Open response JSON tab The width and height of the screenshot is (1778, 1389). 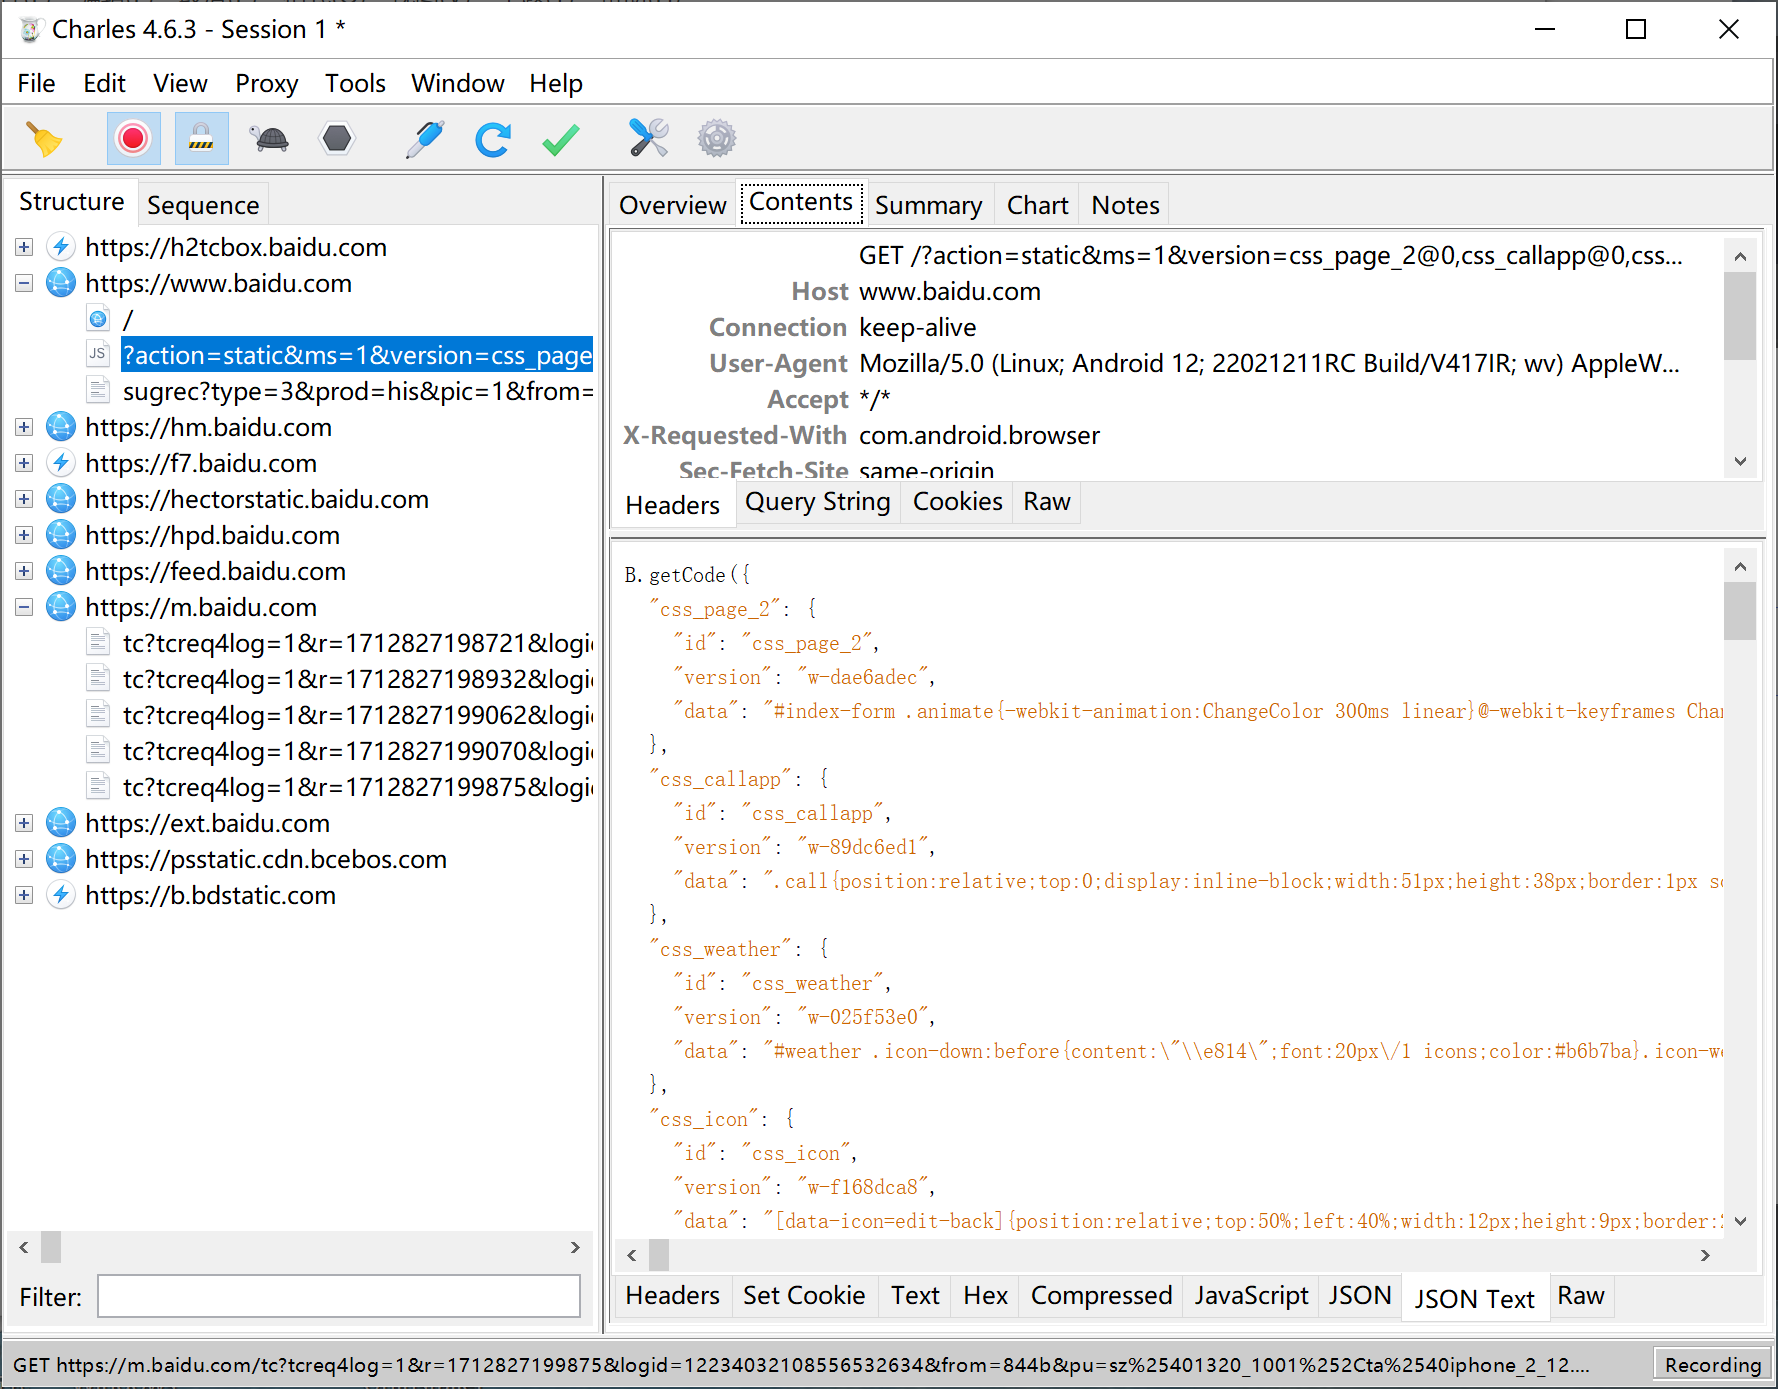(1360, 1295)
